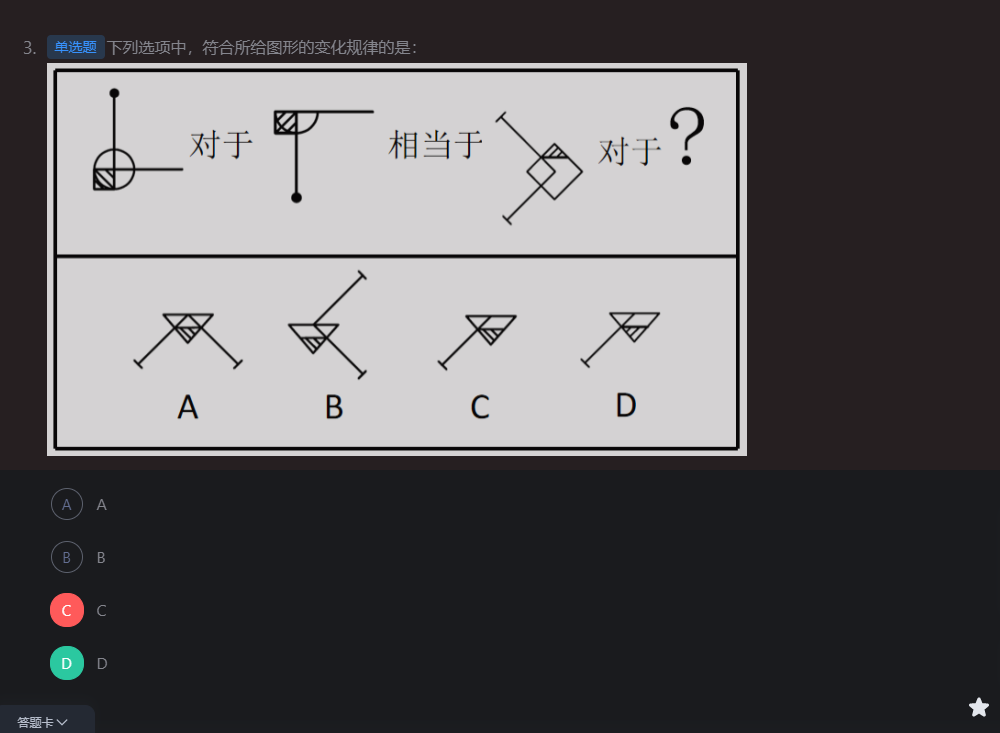Click the question number 3
The height and width of the screenshot is (733, 1000).
tap(29, 48)
